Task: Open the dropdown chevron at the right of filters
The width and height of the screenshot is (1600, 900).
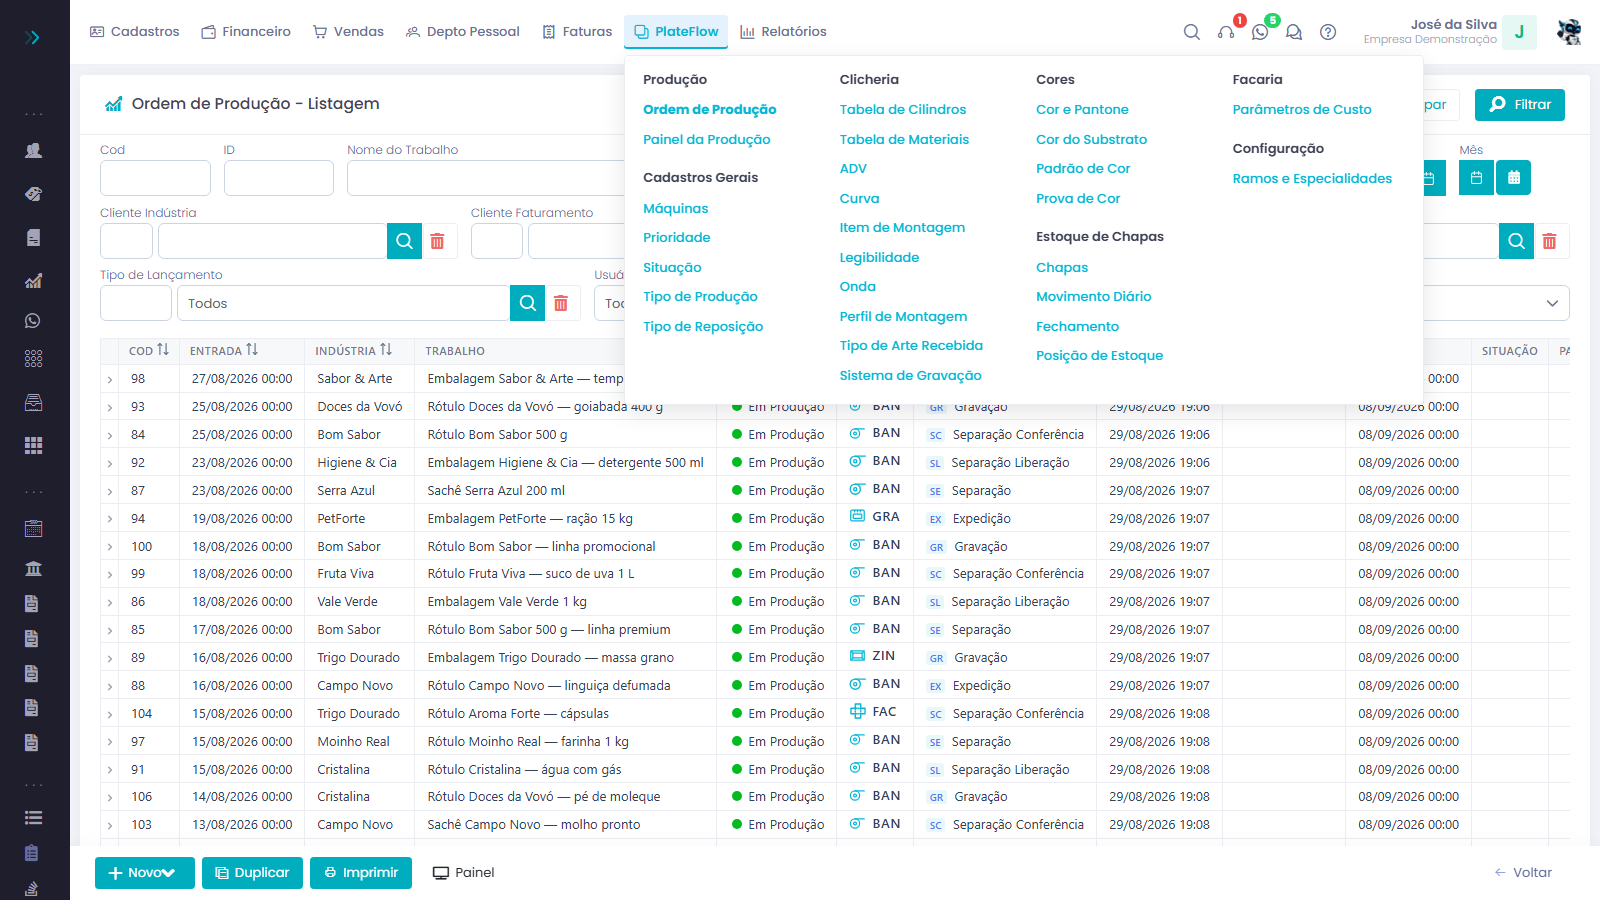Action: click(1552, 303)
